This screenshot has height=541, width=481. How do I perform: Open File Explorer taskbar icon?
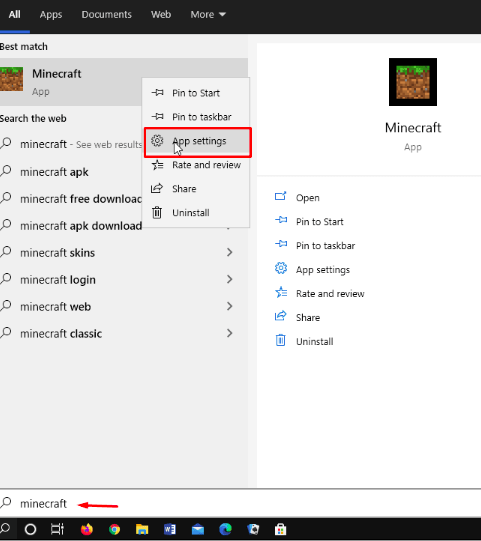coord(142,529)
